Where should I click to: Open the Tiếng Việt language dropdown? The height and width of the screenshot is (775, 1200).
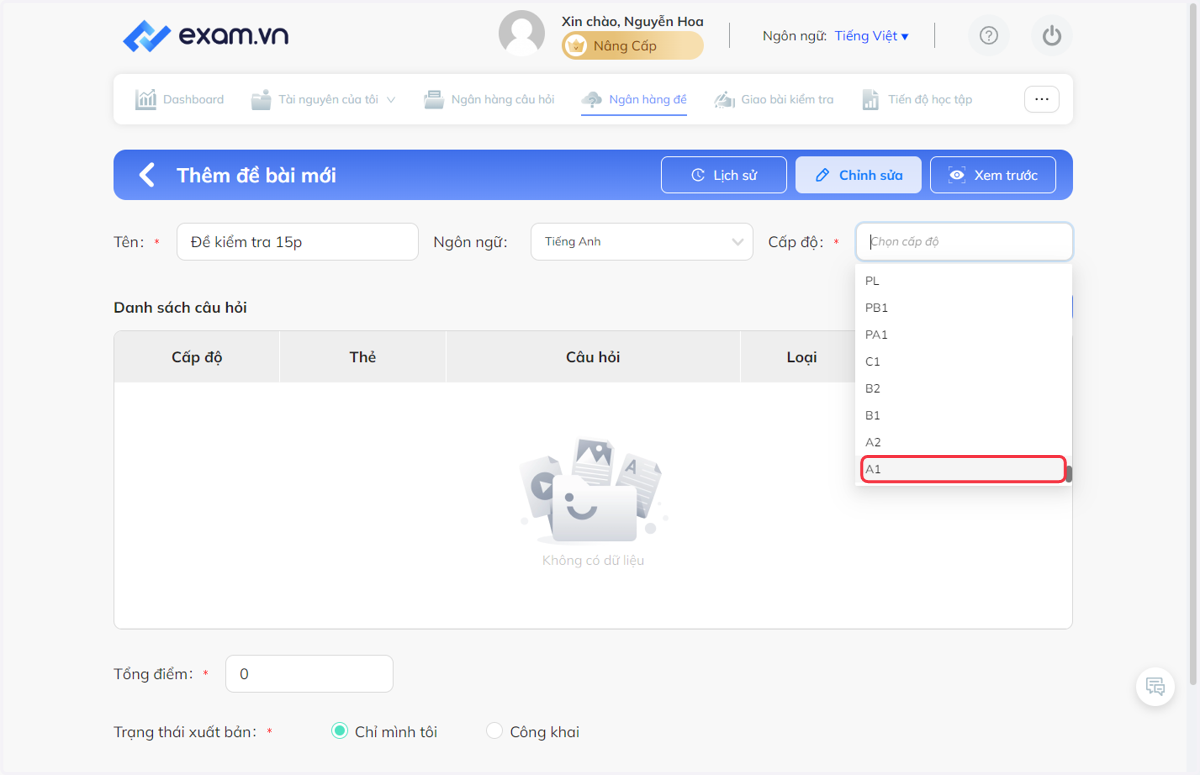[x=871, y=36]
